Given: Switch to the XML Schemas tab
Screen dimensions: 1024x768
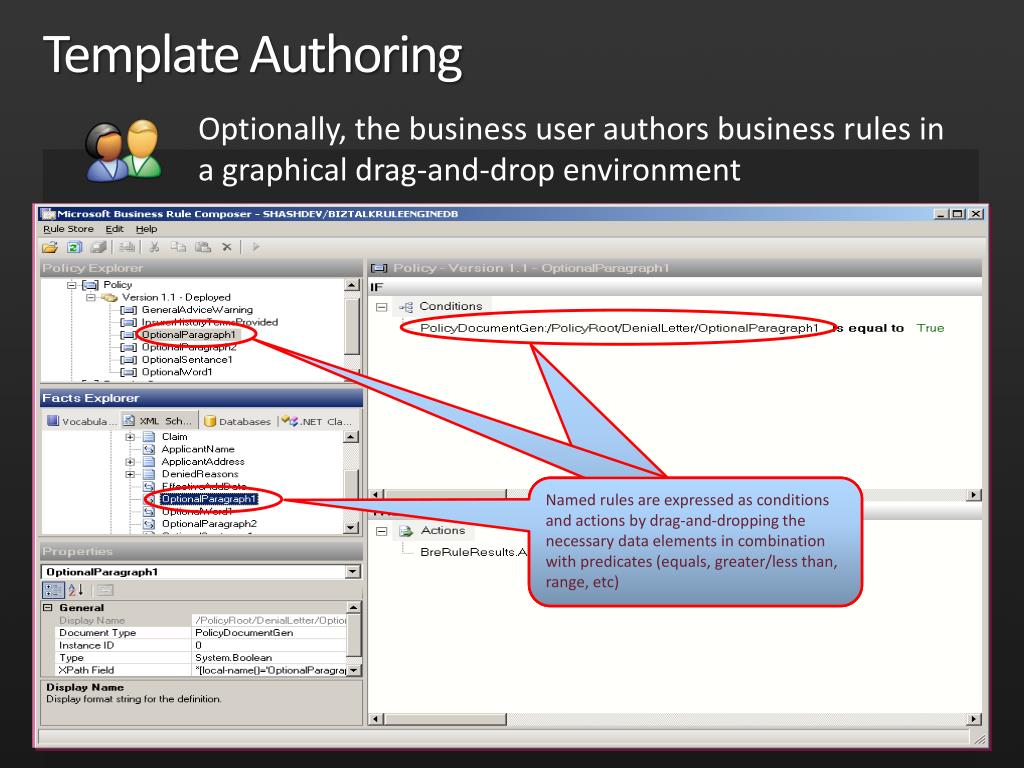Looking at the screenshot, I should 159,421.
